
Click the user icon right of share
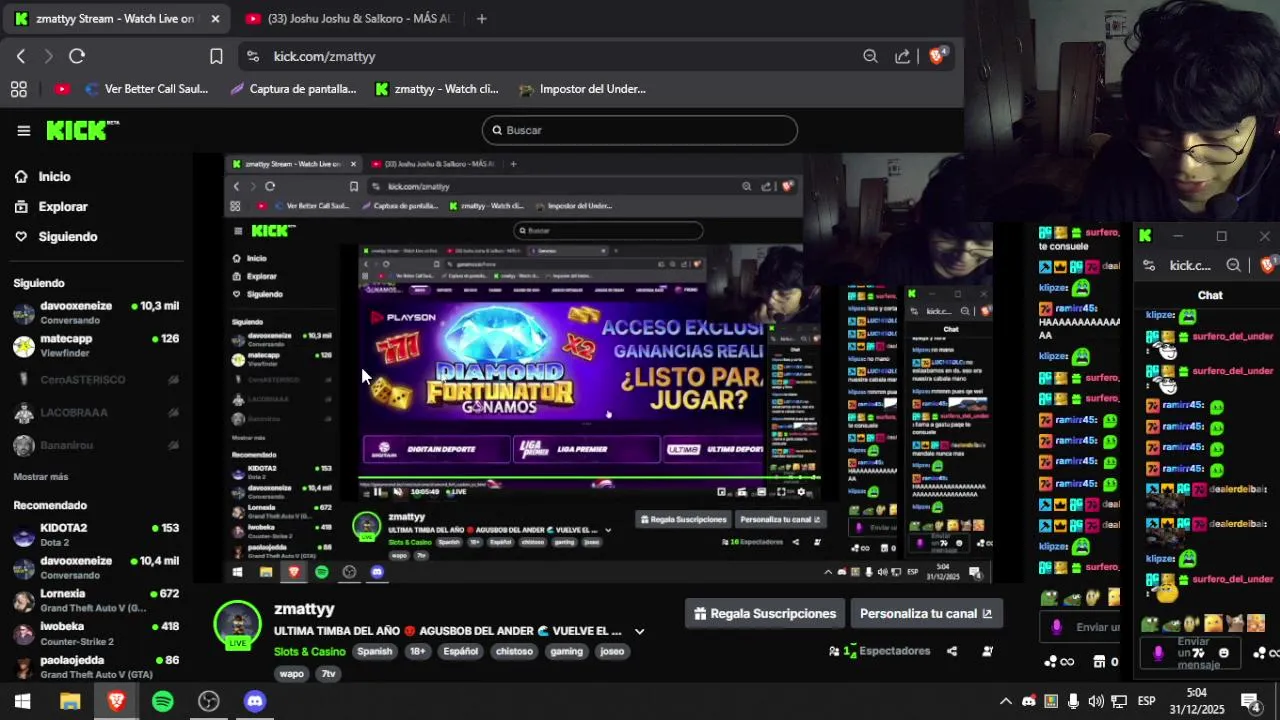987,651
